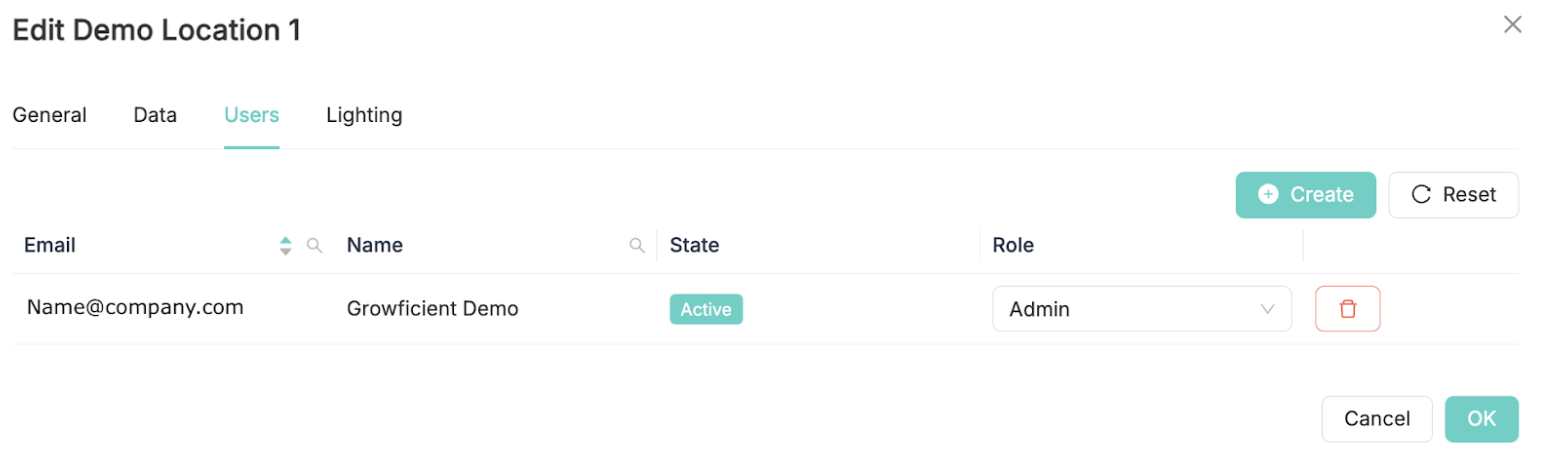1544x468 pixels.
Task: Click the red trash delete icon
Action: (1347, 309)
